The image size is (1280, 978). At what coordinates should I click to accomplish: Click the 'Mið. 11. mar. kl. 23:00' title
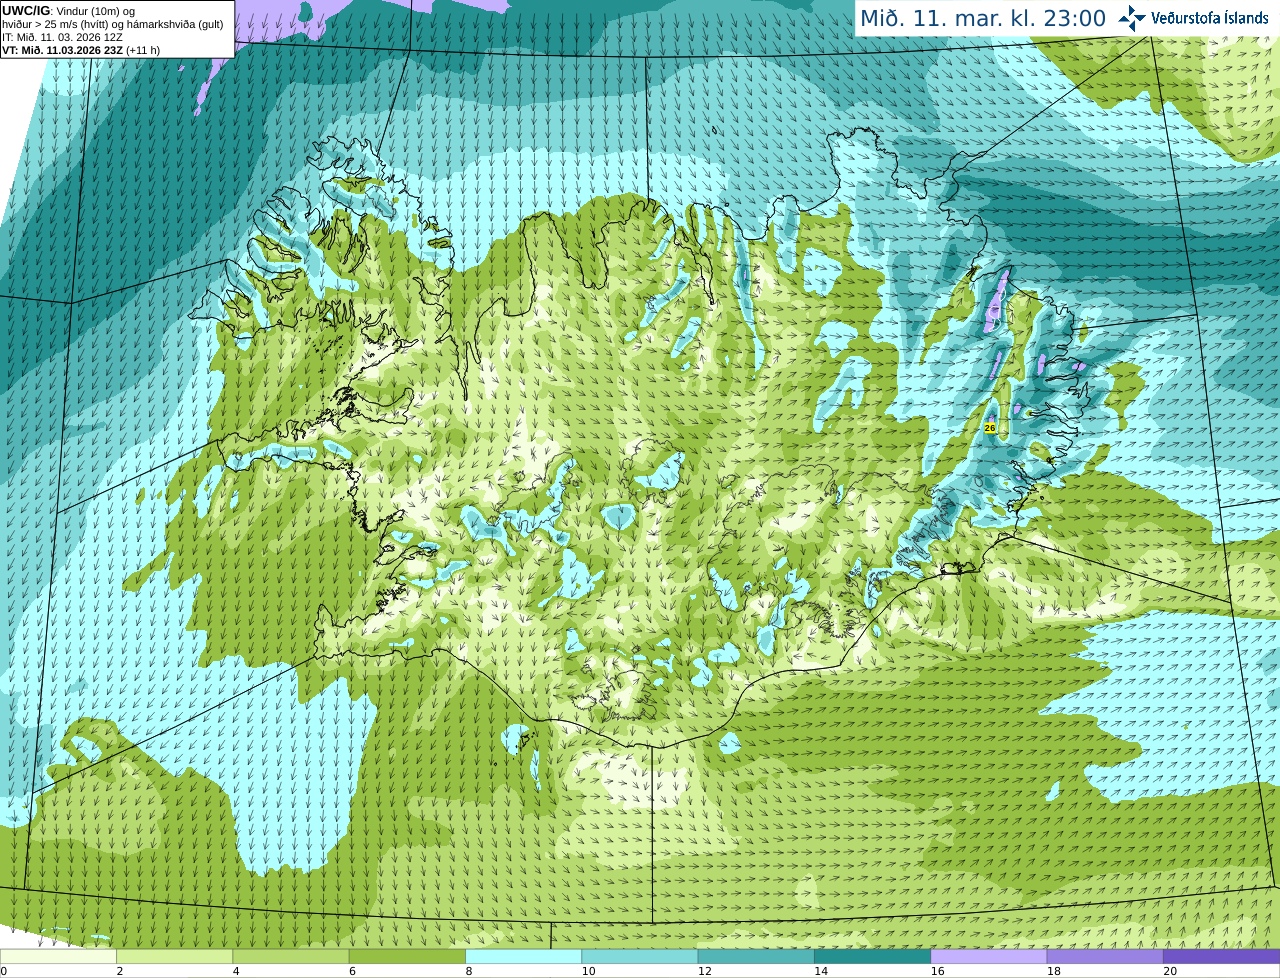pyautogui.click(x=983, y=18)
